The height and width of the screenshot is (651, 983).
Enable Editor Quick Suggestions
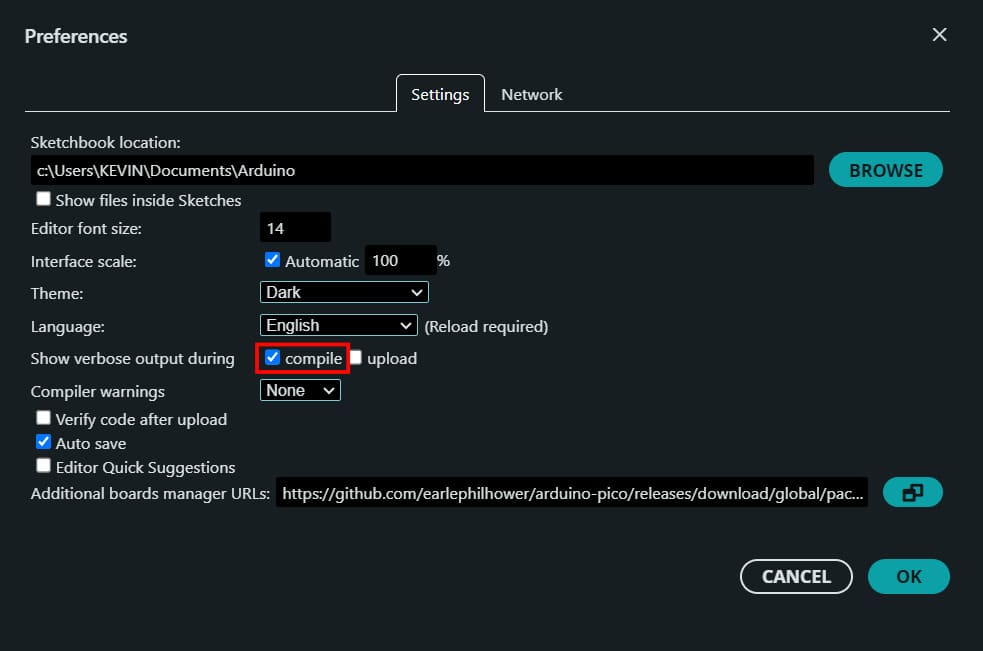tap(43, 465)
